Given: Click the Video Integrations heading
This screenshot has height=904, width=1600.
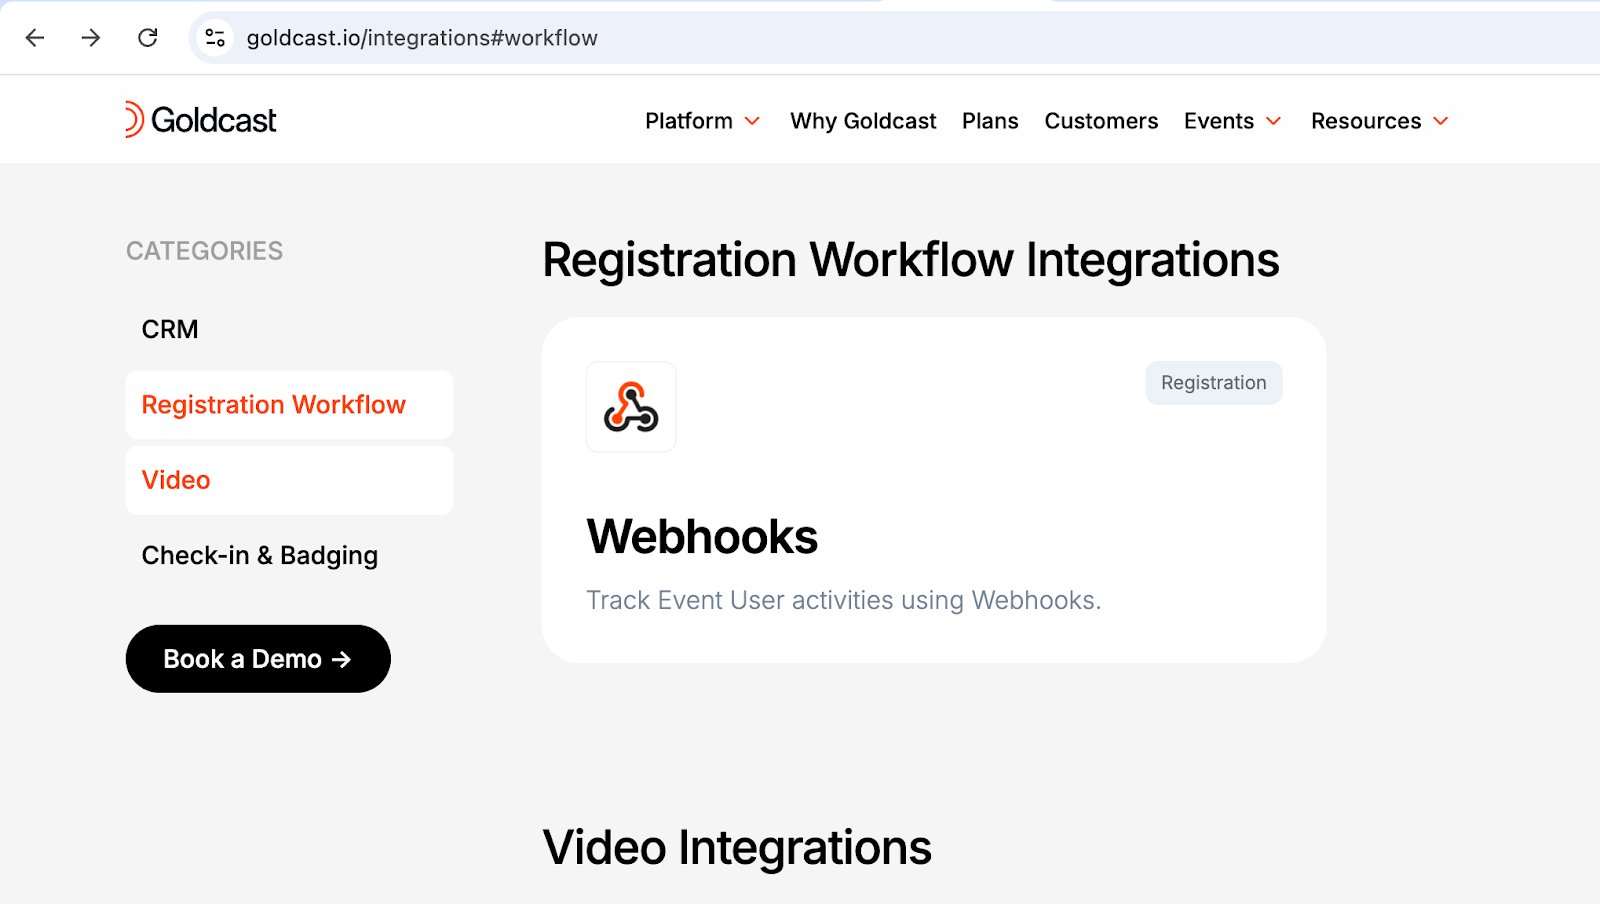Looking at the screenshot, I should pyautogui.click(x=737, y=848).
